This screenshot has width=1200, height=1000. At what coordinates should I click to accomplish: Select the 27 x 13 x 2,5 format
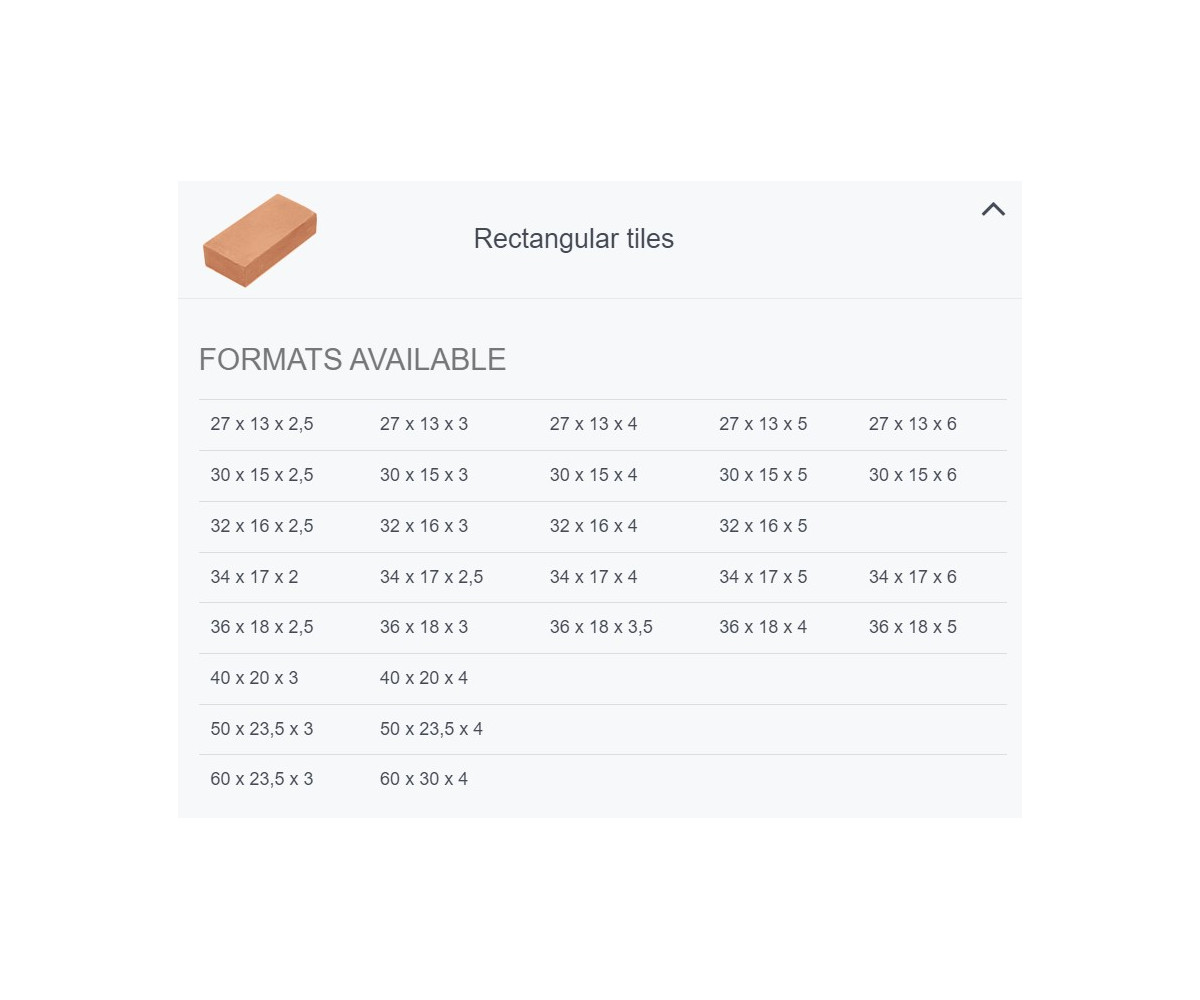click(x=262, y=424)
